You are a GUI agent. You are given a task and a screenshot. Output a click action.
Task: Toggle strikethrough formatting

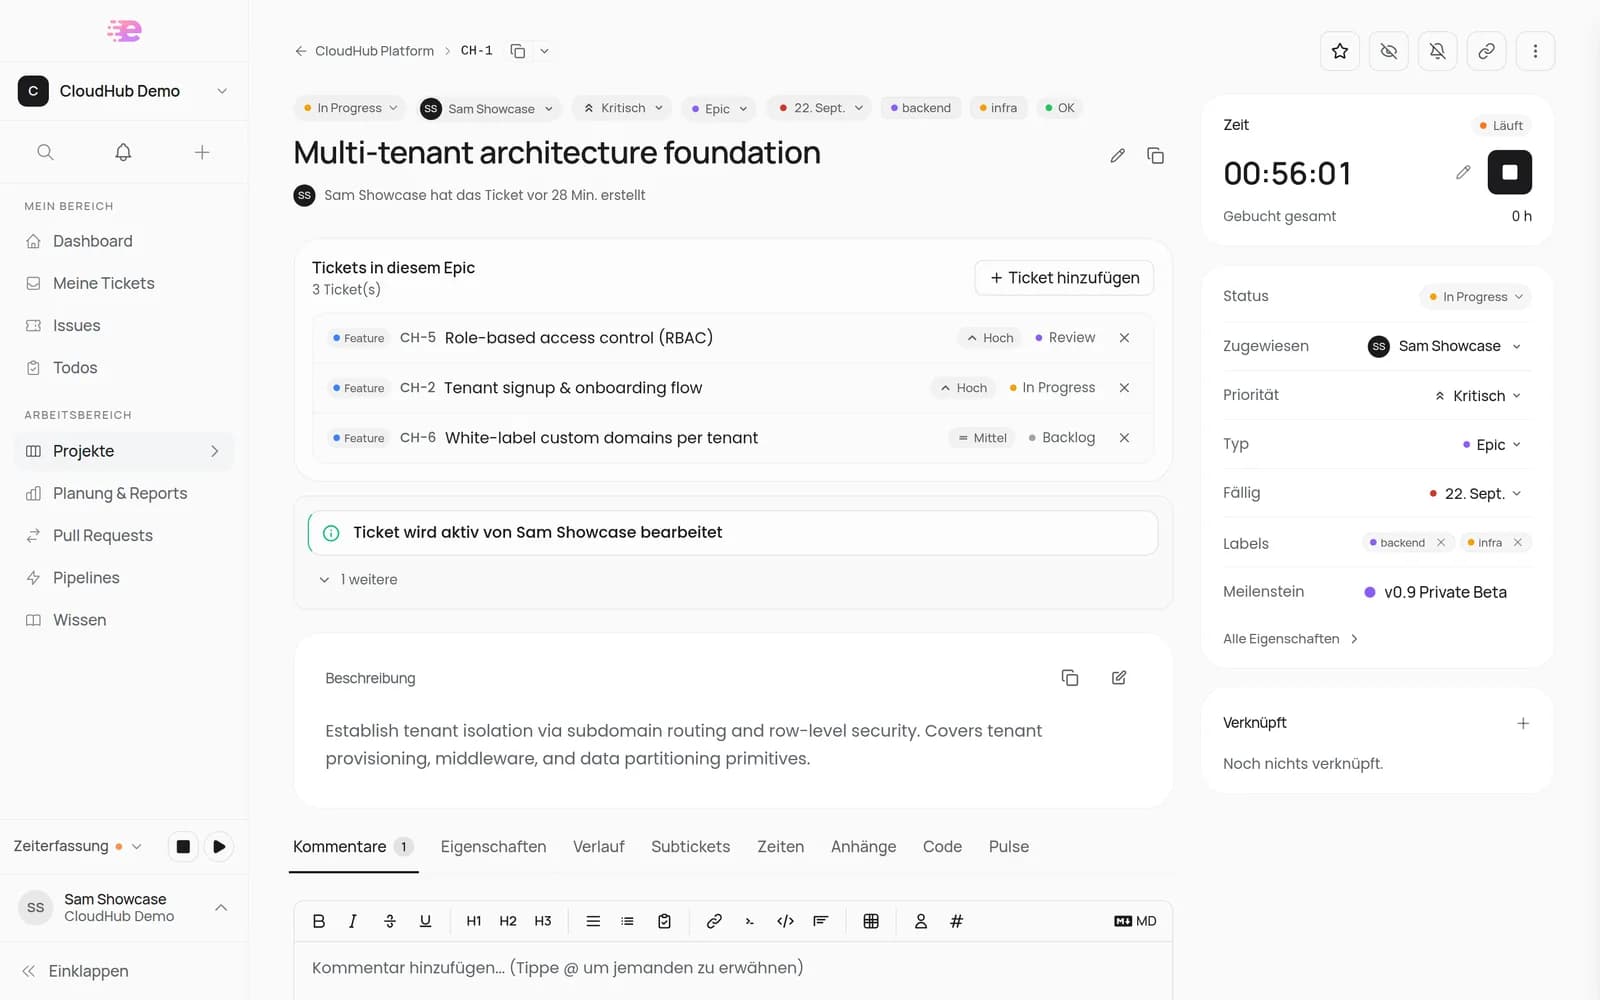390,921
